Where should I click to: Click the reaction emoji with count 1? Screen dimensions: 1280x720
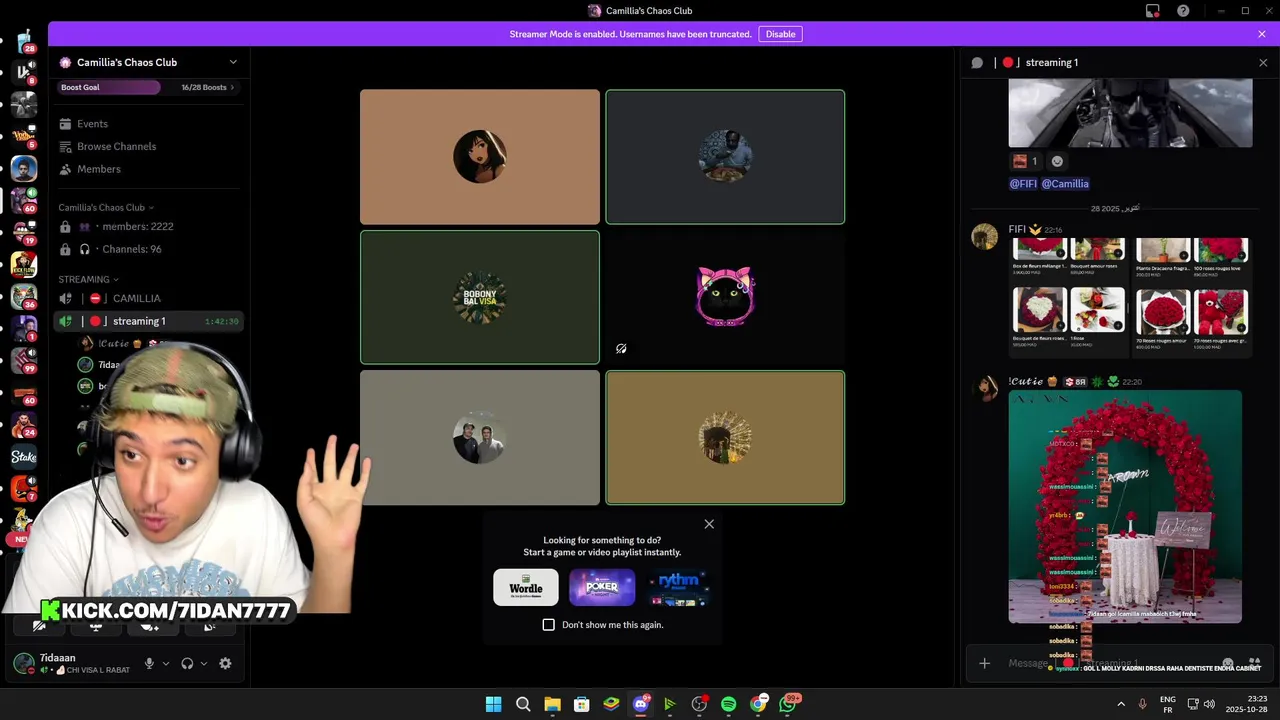click(1026, 161)
